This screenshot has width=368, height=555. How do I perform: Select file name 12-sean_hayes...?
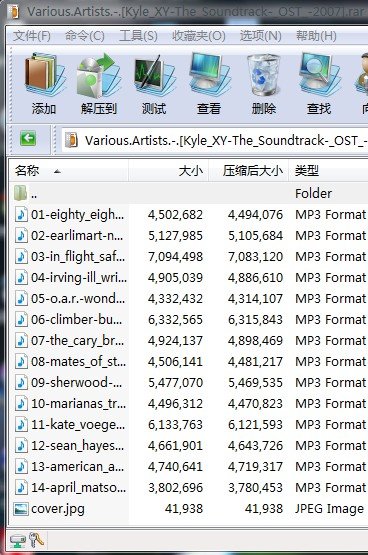point(77,445)
